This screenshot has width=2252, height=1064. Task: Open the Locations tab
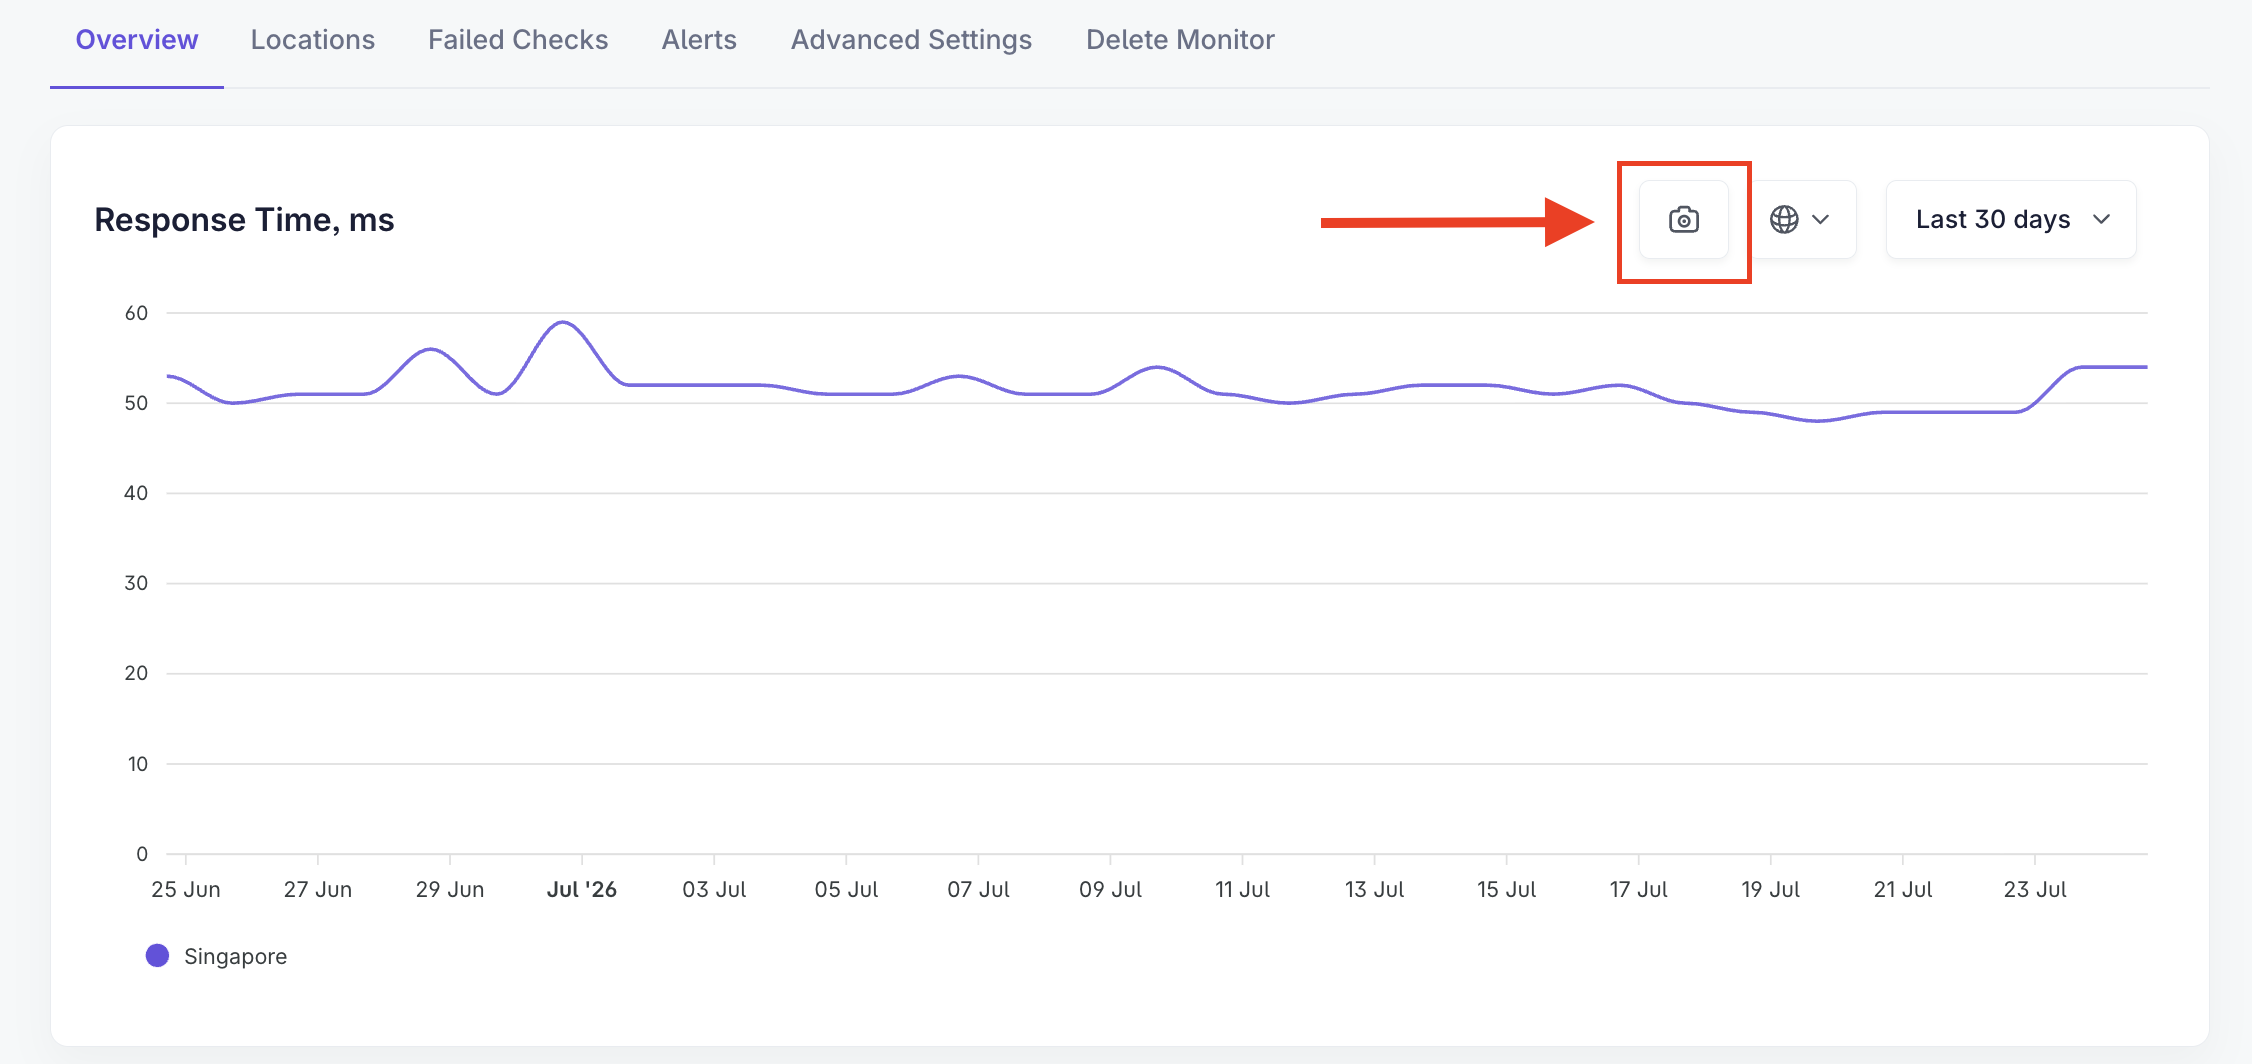[313, 40]
